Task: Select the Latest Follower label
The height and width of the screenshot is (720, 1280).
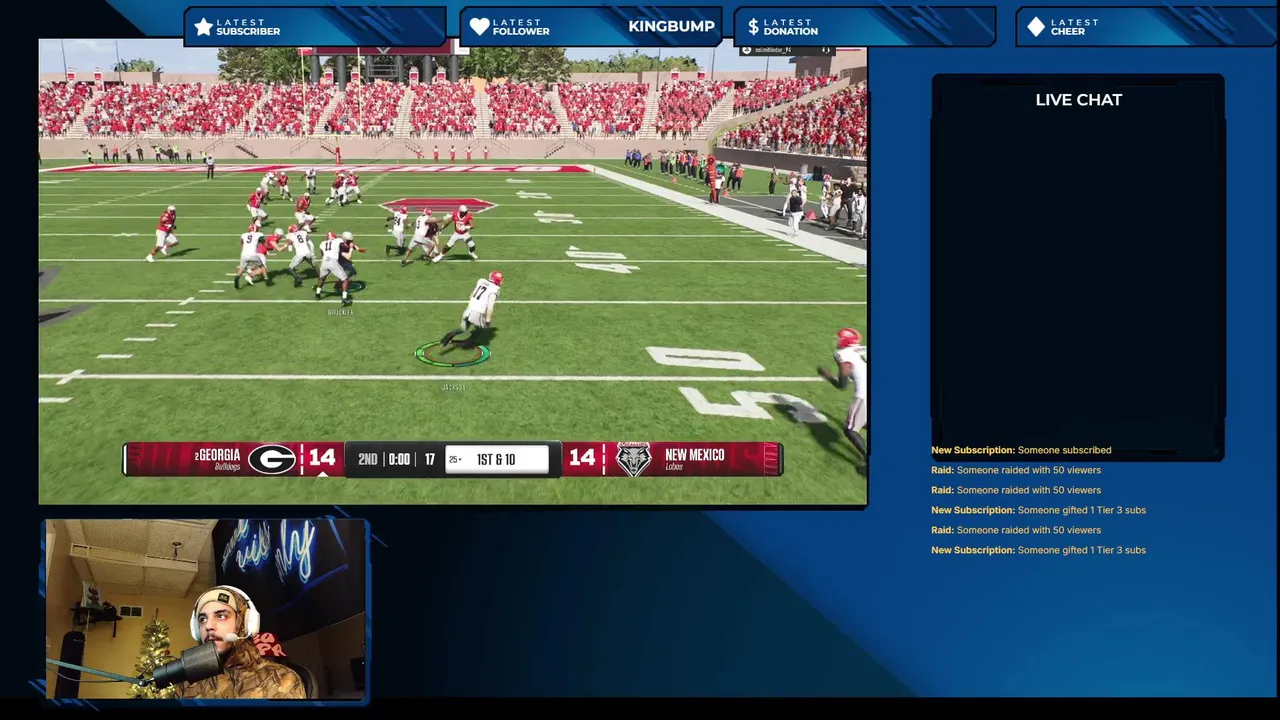Action: [521, 27]
